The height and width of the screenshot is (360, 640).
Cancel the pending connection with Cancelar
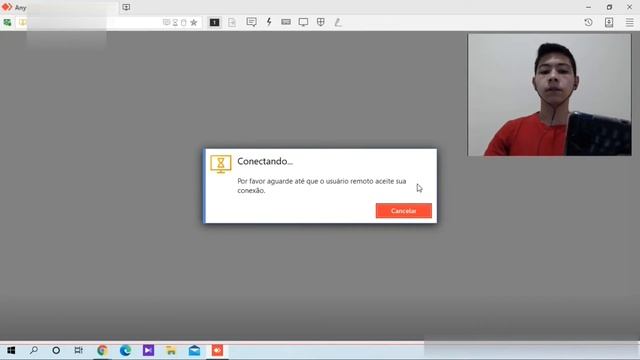coord(403,211)
